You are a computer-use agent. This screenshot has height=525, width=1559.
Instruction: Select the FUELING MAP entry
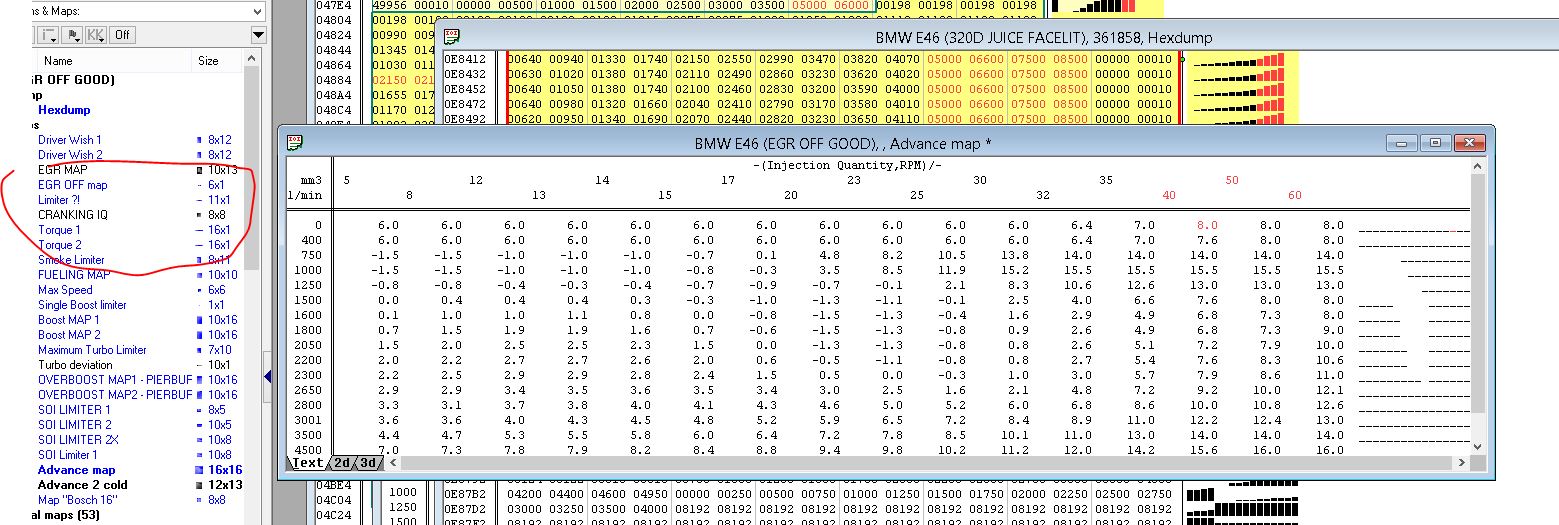(x=74, y=275)
